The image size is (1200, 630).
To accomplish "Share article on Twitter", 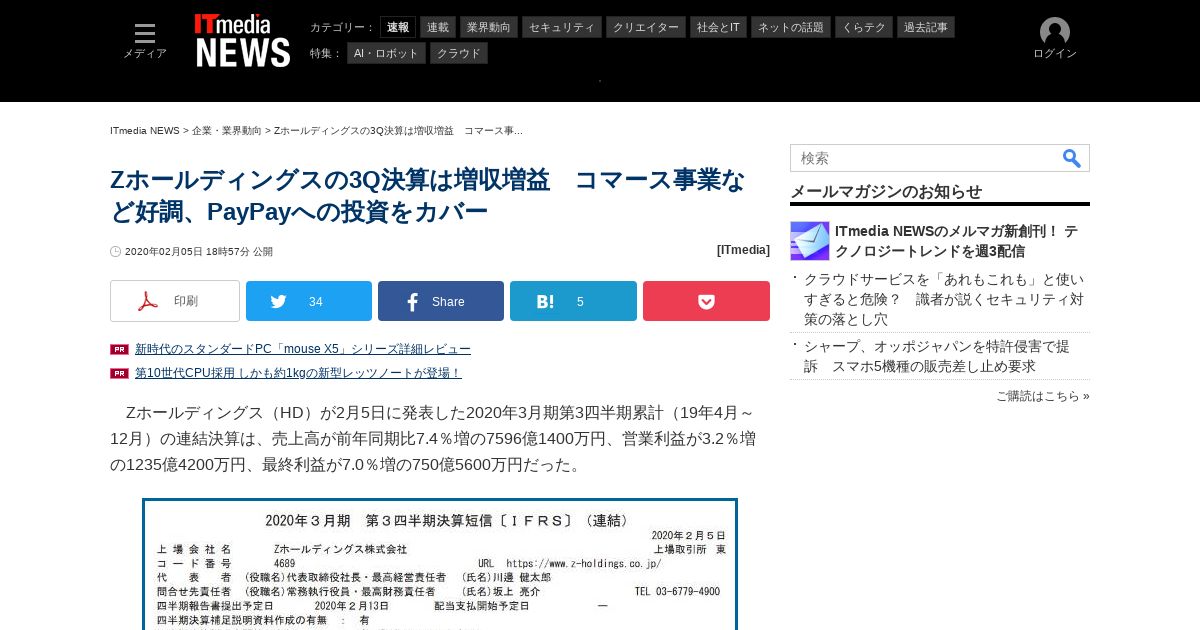I will click(309, 301).
